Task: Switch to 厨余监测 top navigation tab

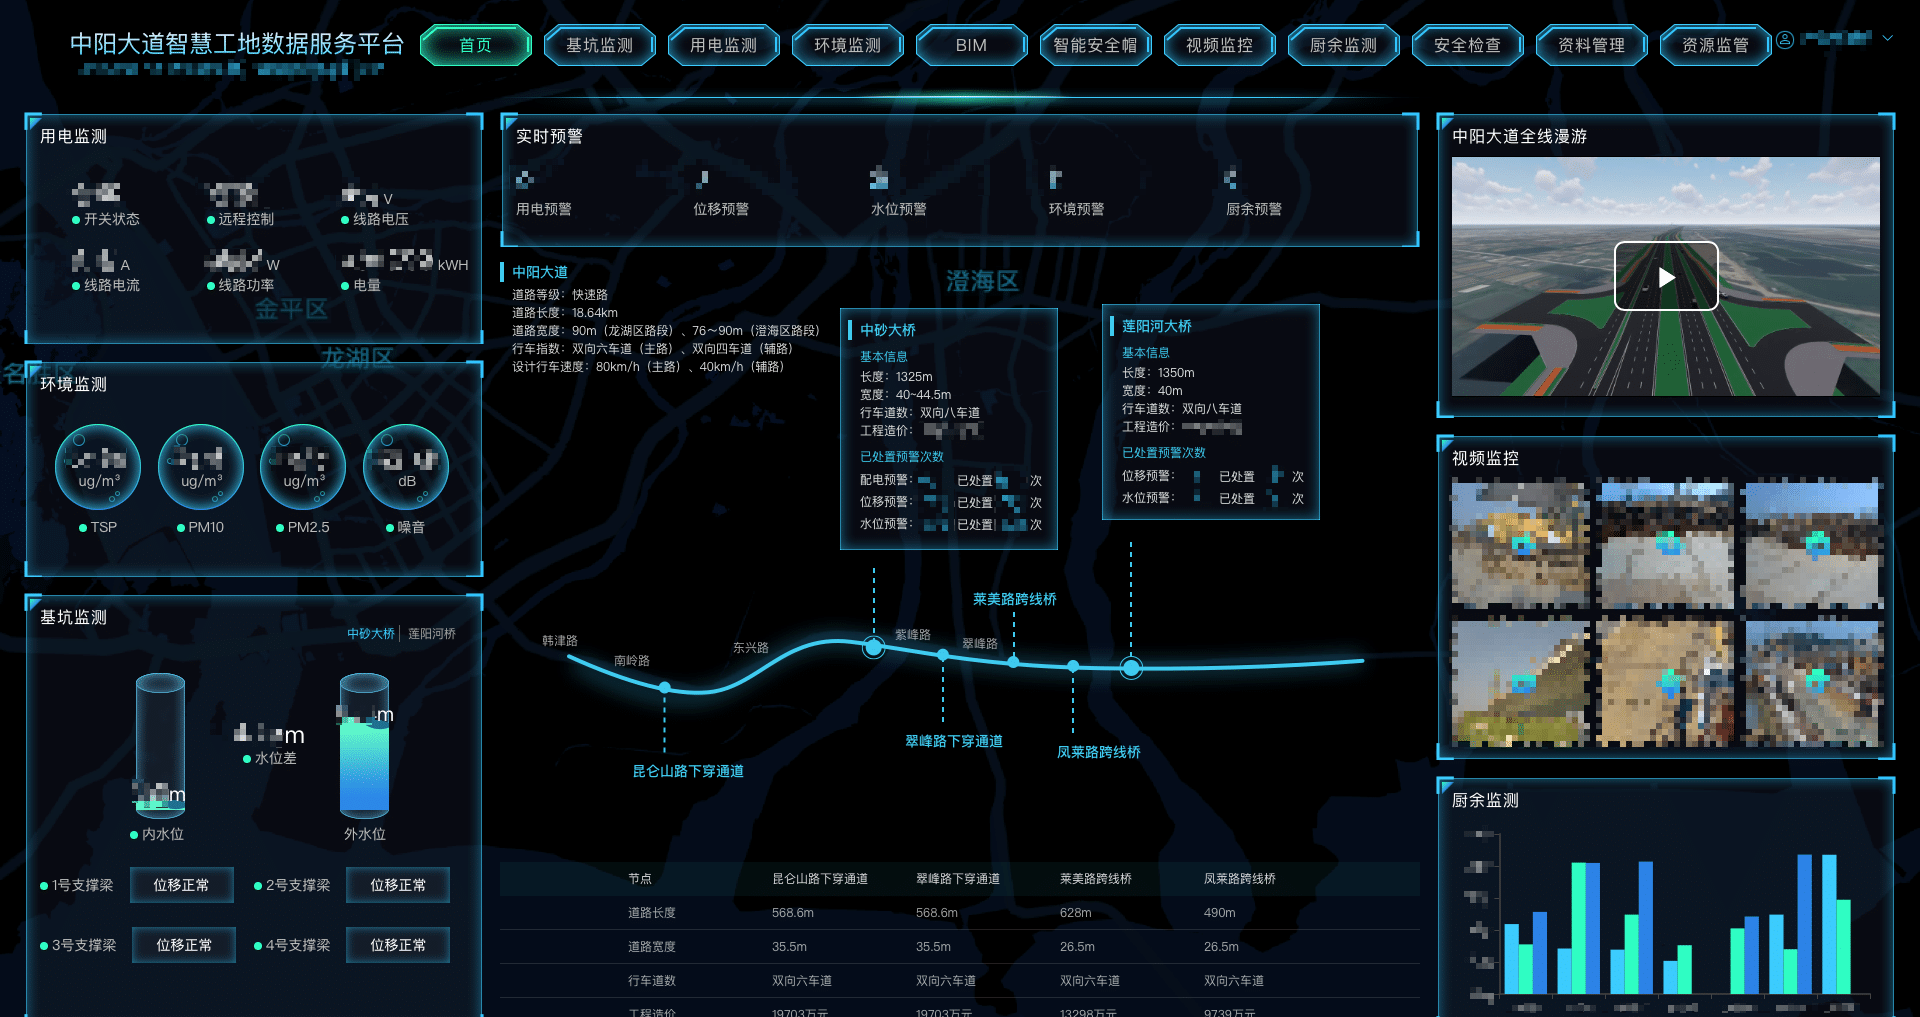Action: (x=1344, y=45)
